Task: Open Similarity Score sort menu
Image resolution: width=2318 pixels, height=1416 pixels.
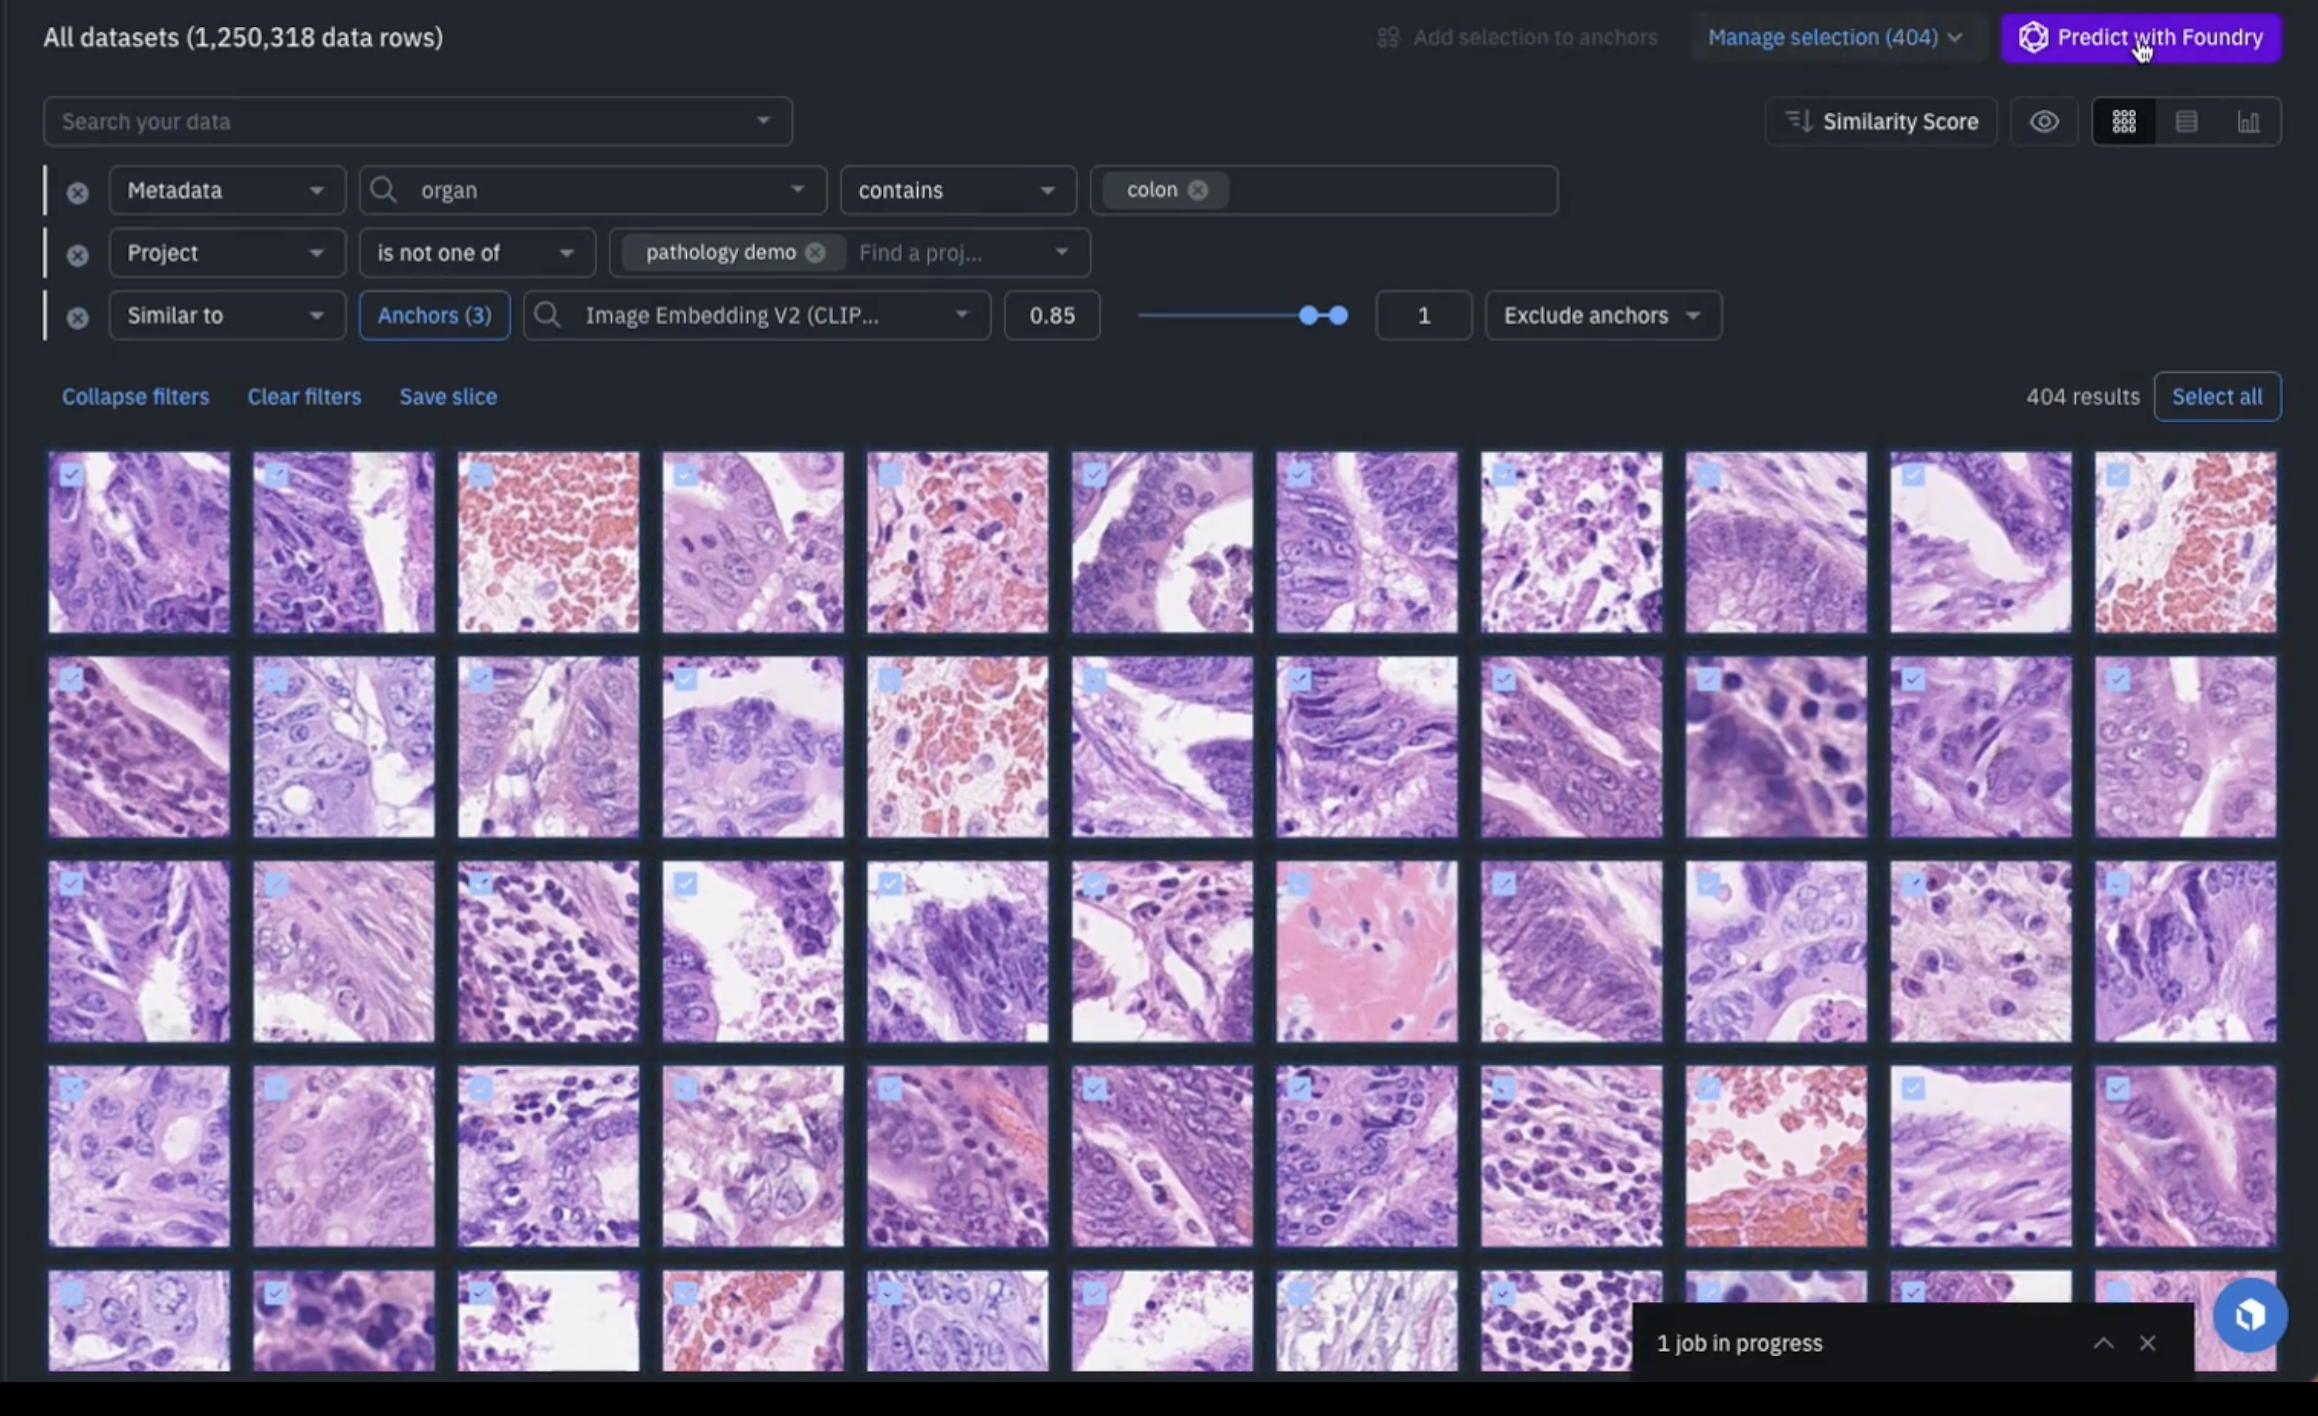Action: pyautogui.click(x=1881, y=122)
